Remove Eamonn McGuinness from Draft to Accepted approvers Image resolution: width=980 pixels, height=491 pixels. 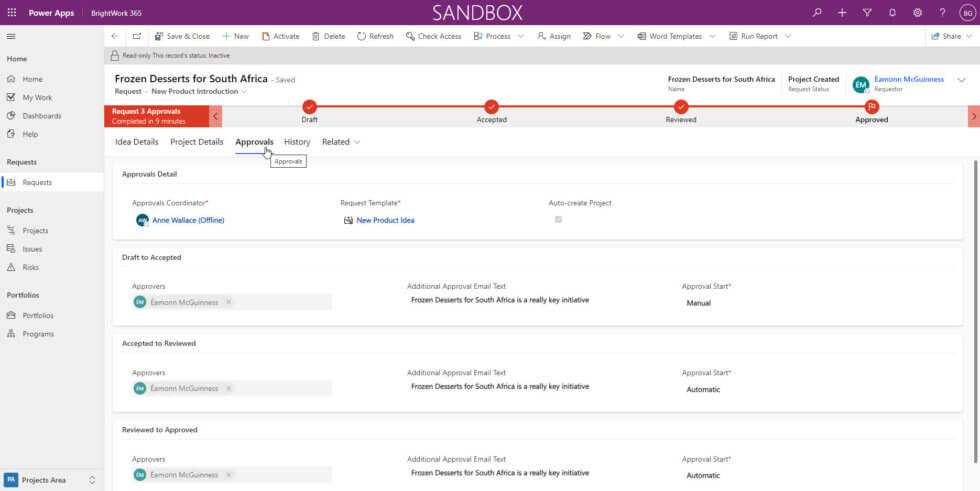point(228,302)
